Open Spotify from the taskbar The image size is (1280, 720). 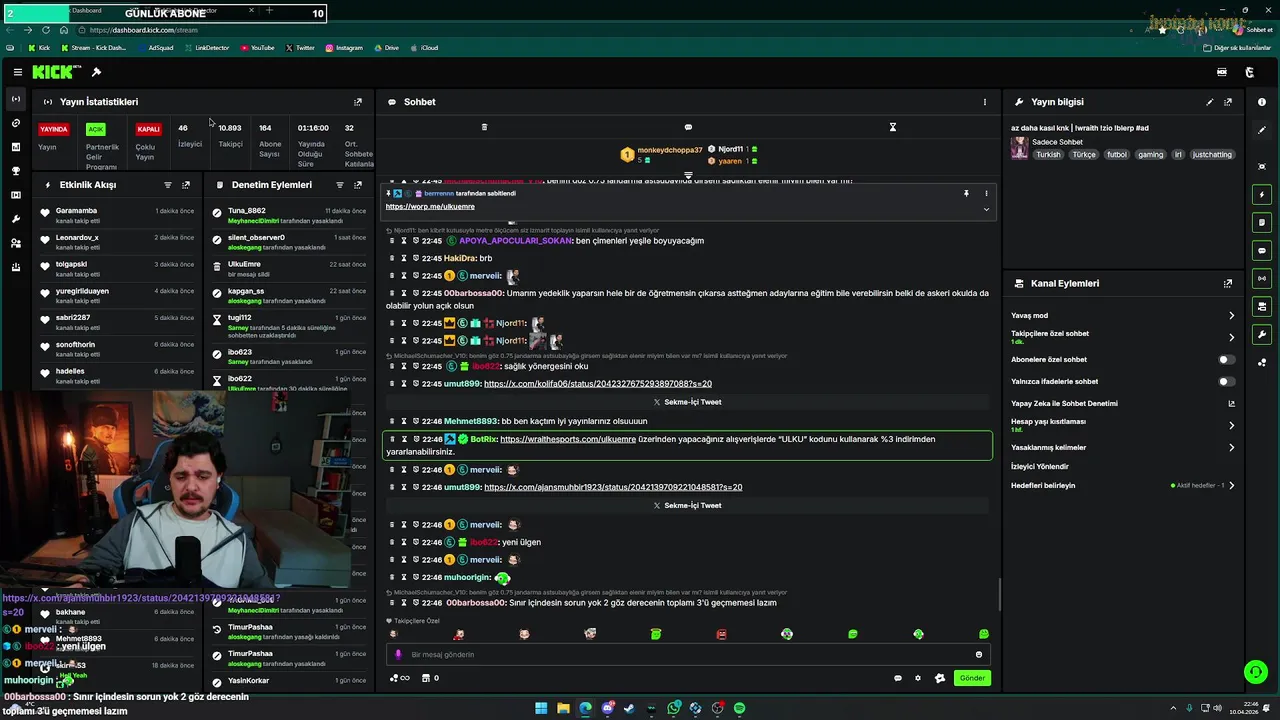tap(740, 708)
